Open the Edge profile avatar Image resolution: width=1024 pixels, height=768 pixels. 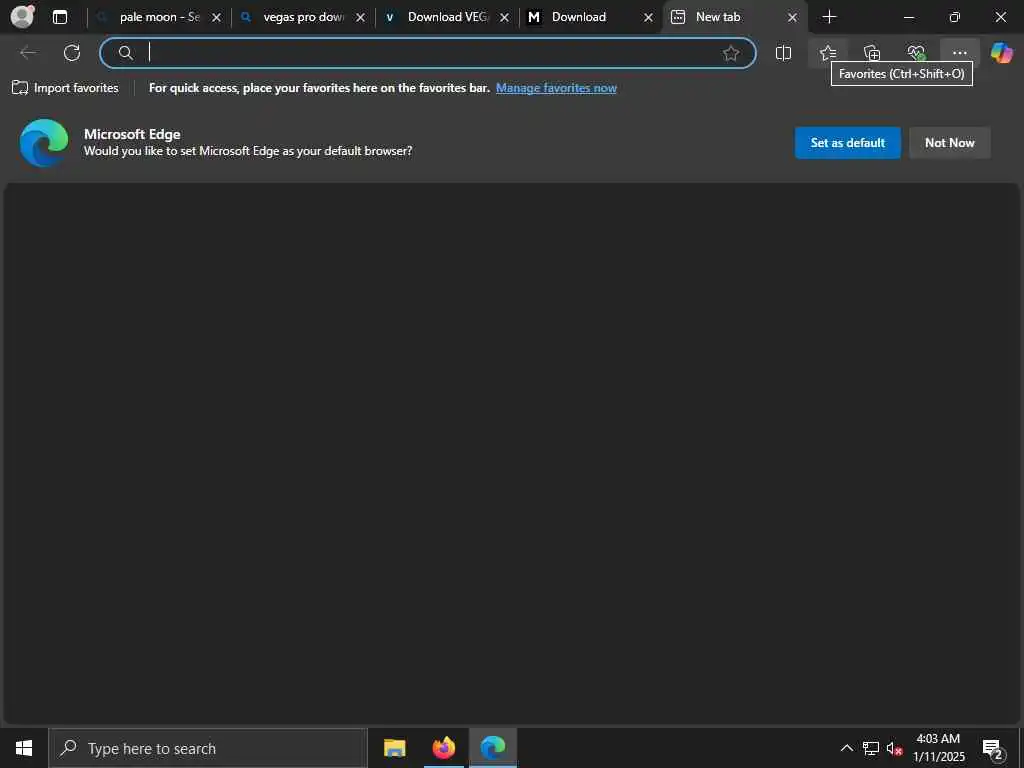[x=23, y=17]
